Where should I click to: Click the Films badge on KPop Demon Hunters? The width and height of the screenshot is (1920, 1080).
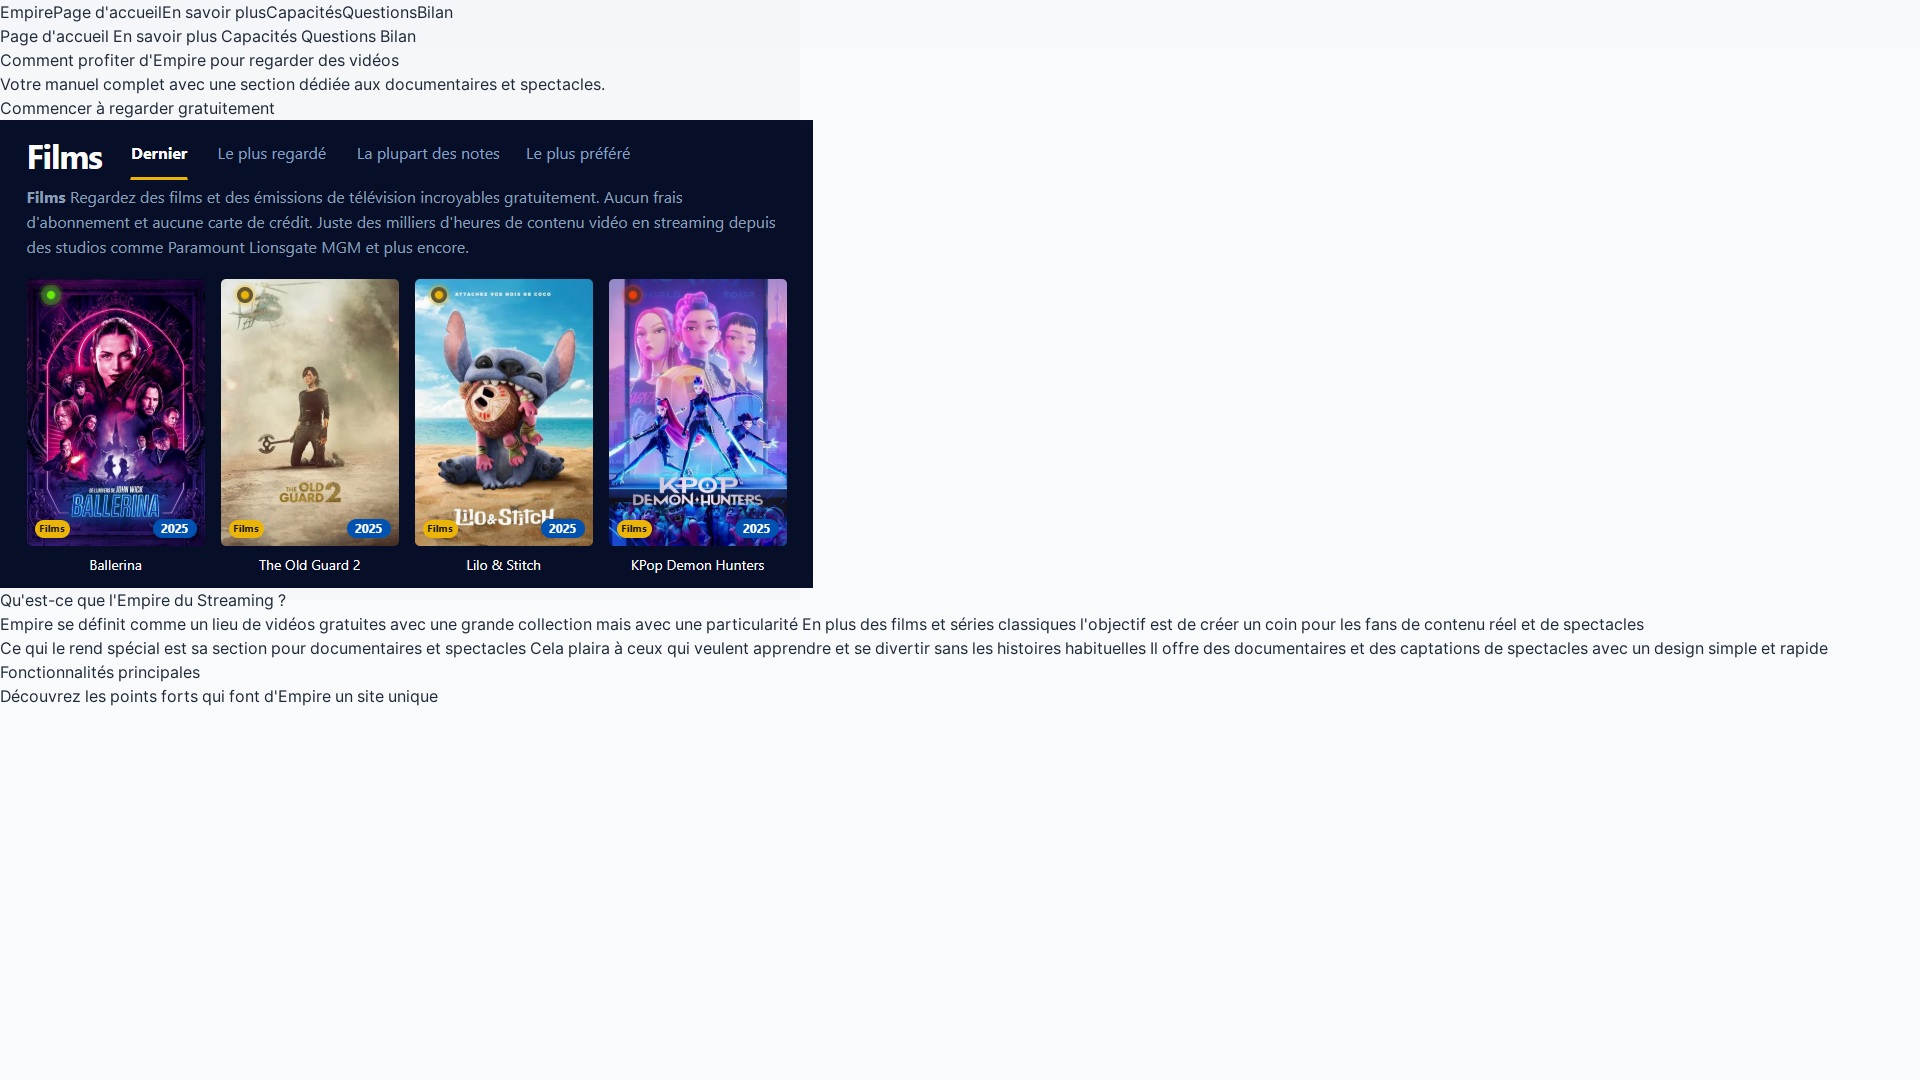(x=634, y=529)
